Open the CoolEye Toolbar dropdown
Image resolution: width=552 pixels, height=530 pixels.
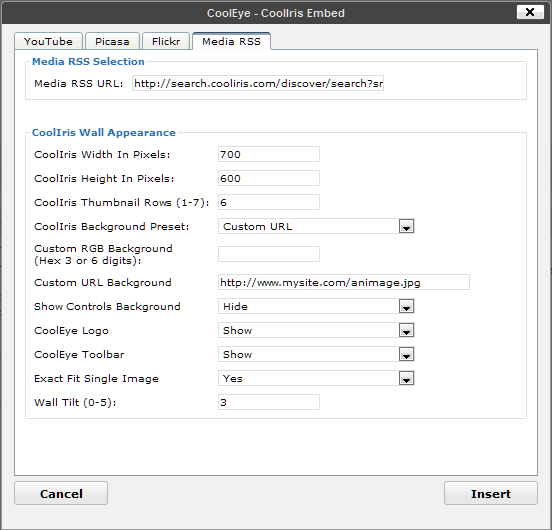click(316, 354)
